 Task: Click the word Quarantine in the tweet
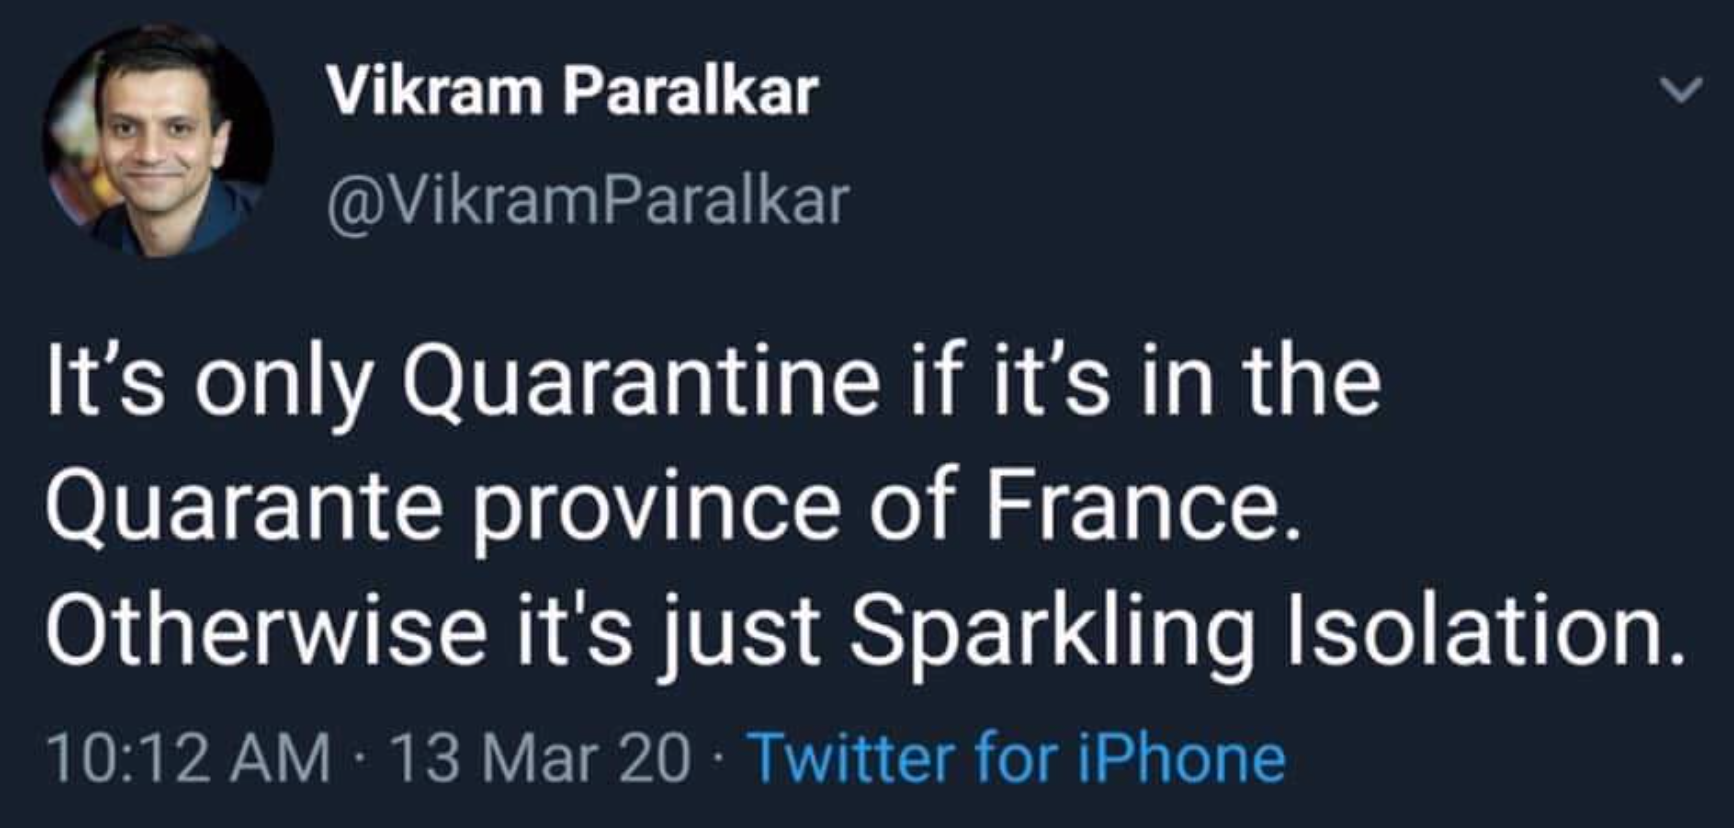[640, 382]
